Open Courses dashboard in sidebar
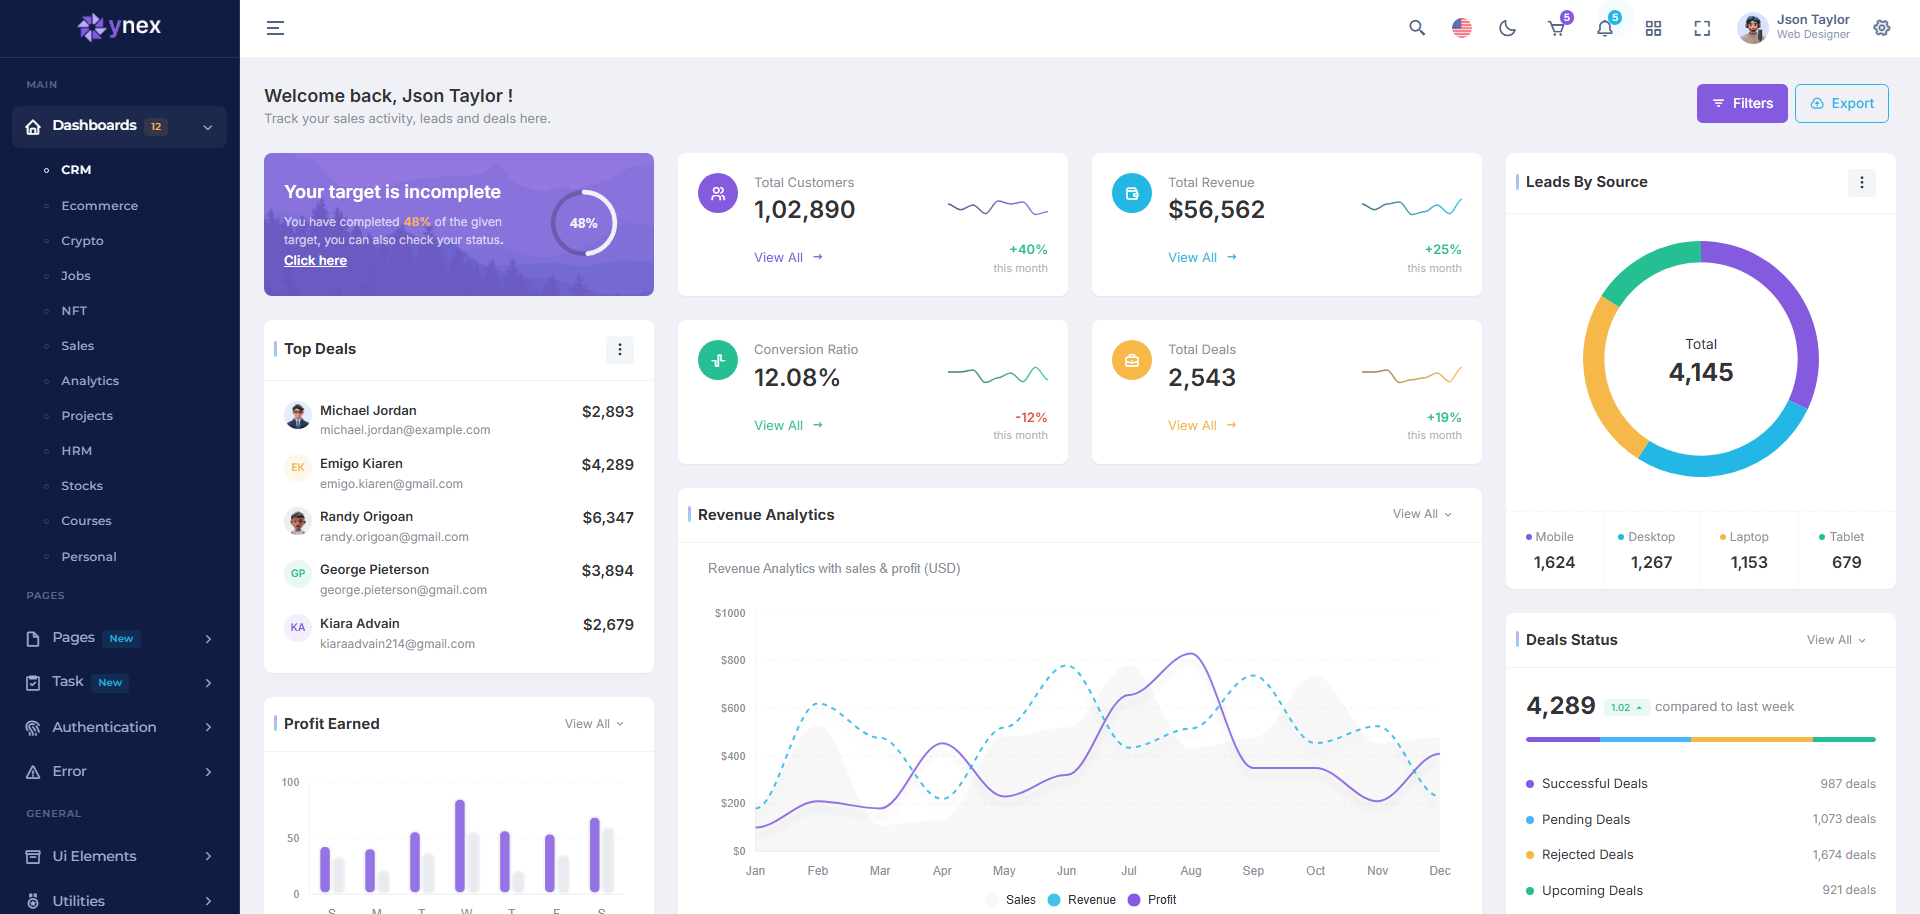Viewport: 1920px width, 914px height. [86, 521]
